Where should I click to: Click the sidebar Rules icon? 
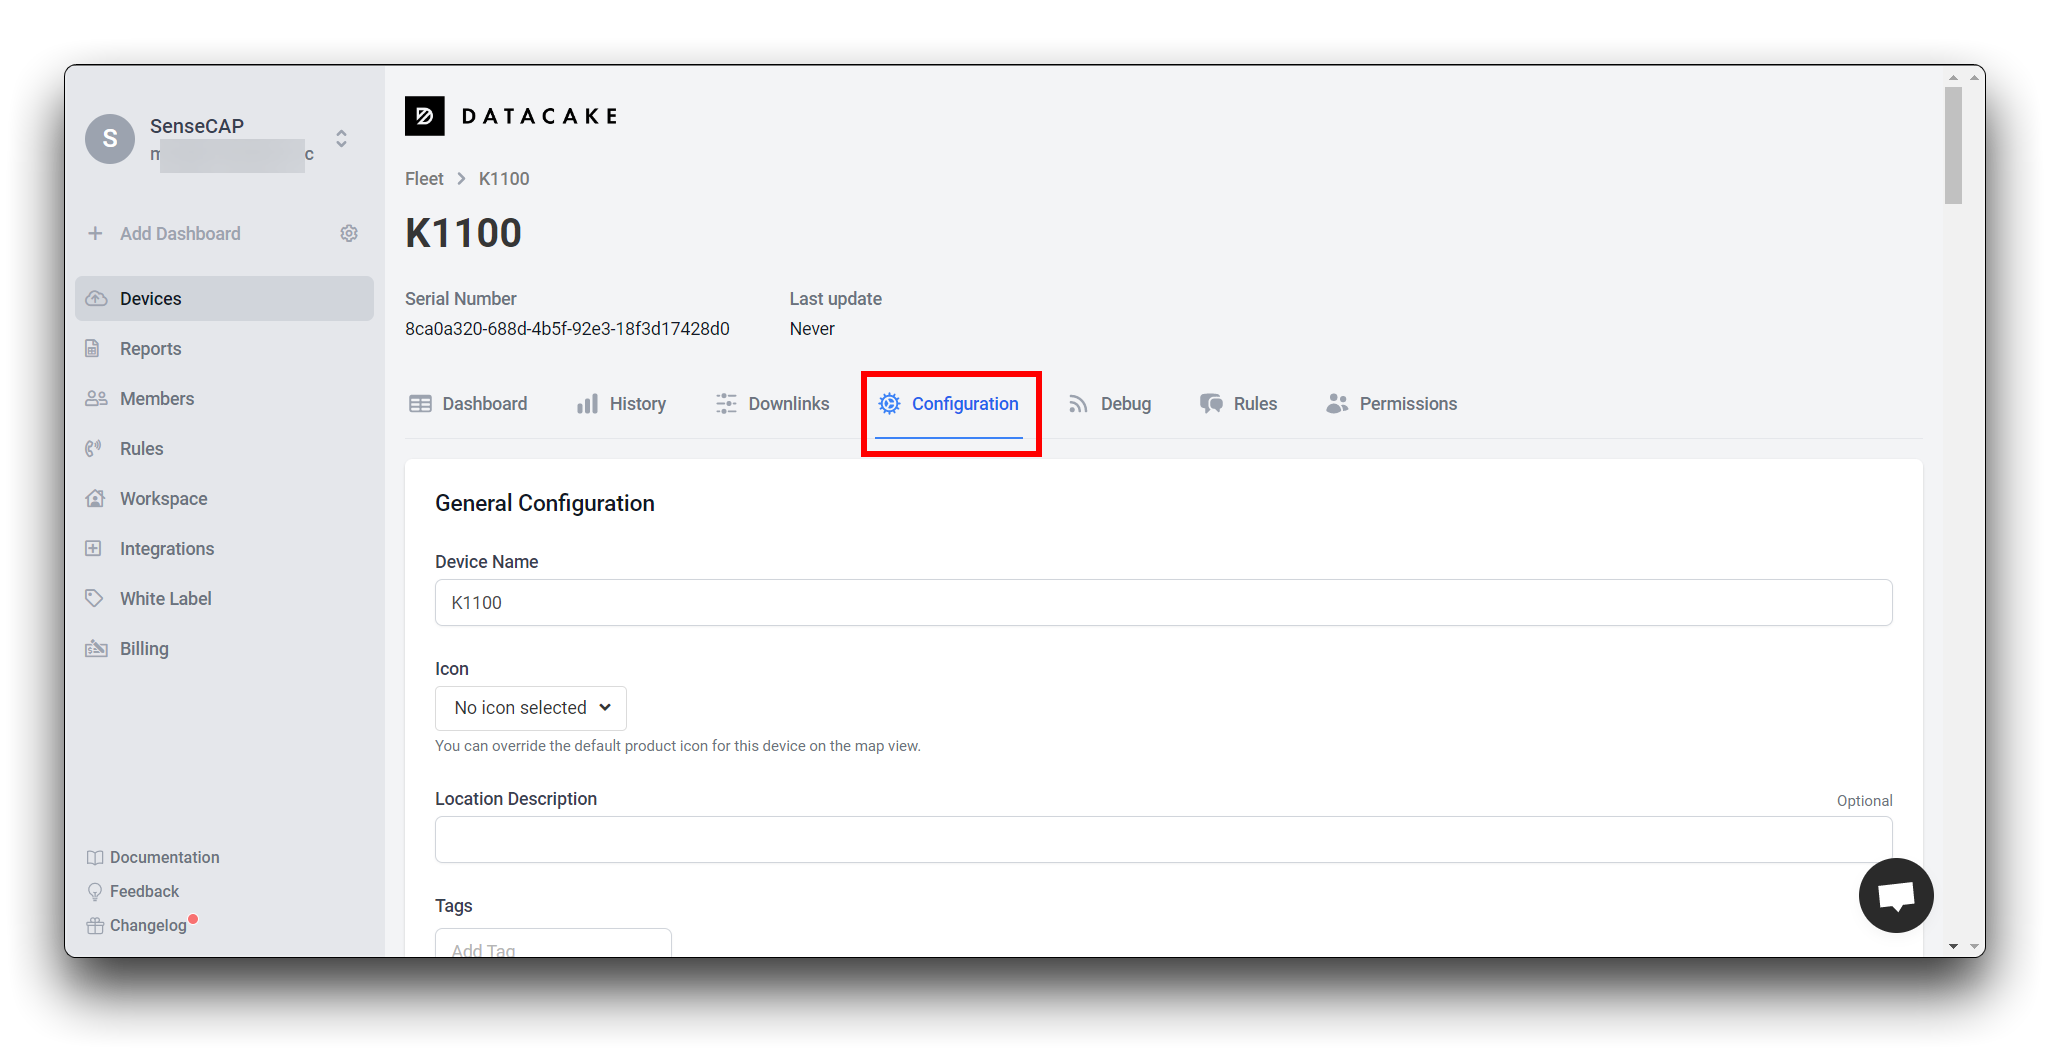[94, 448]
